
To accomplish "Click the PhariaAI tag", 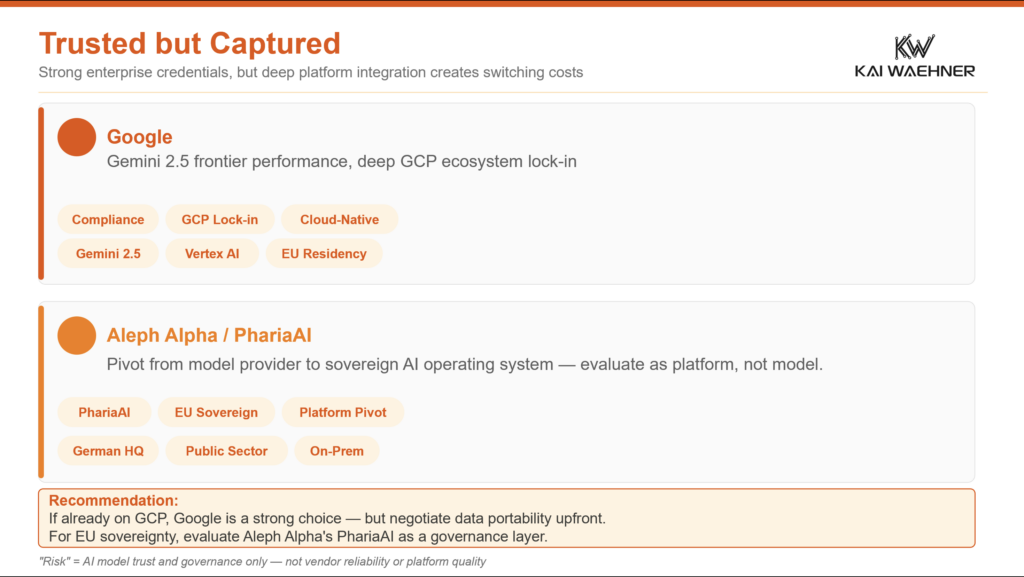I will pos(104,412).
